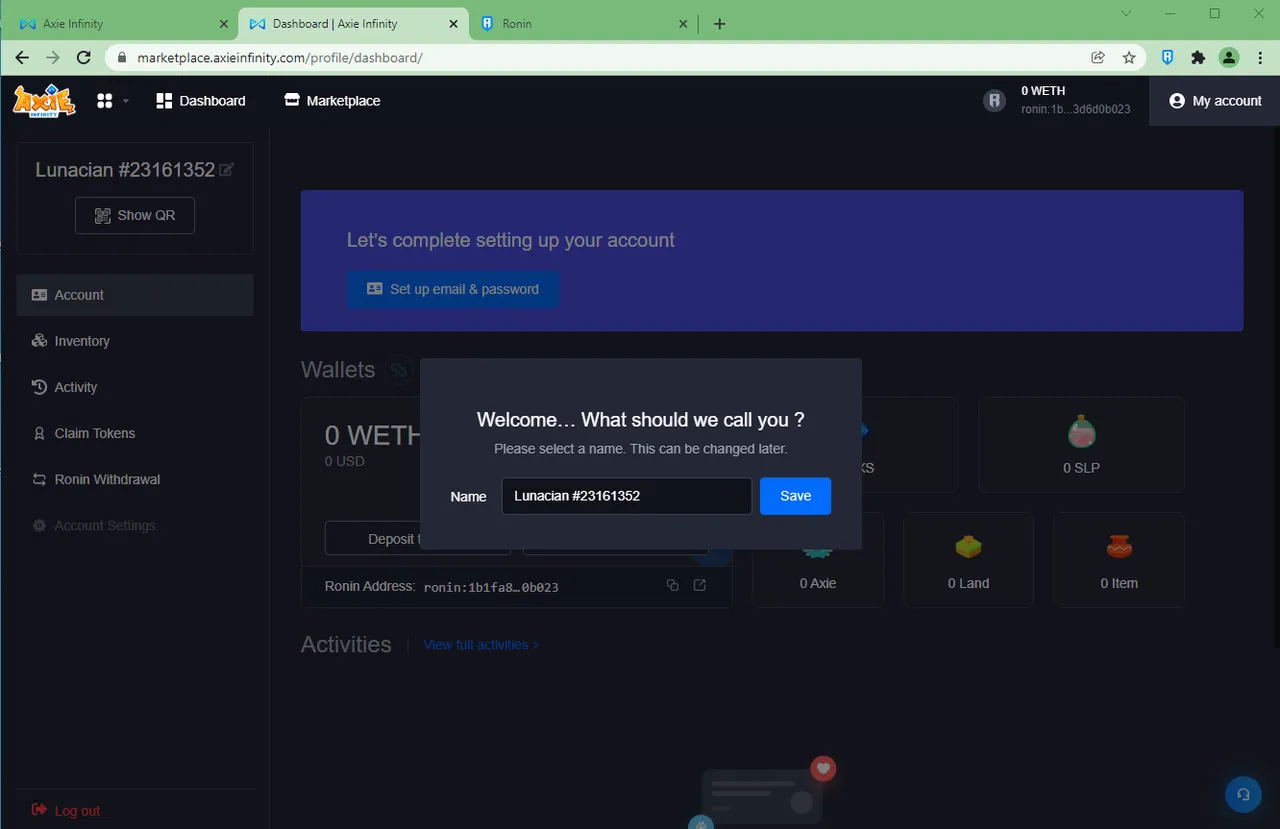View the site lock icon in address bar

[122, 58]
